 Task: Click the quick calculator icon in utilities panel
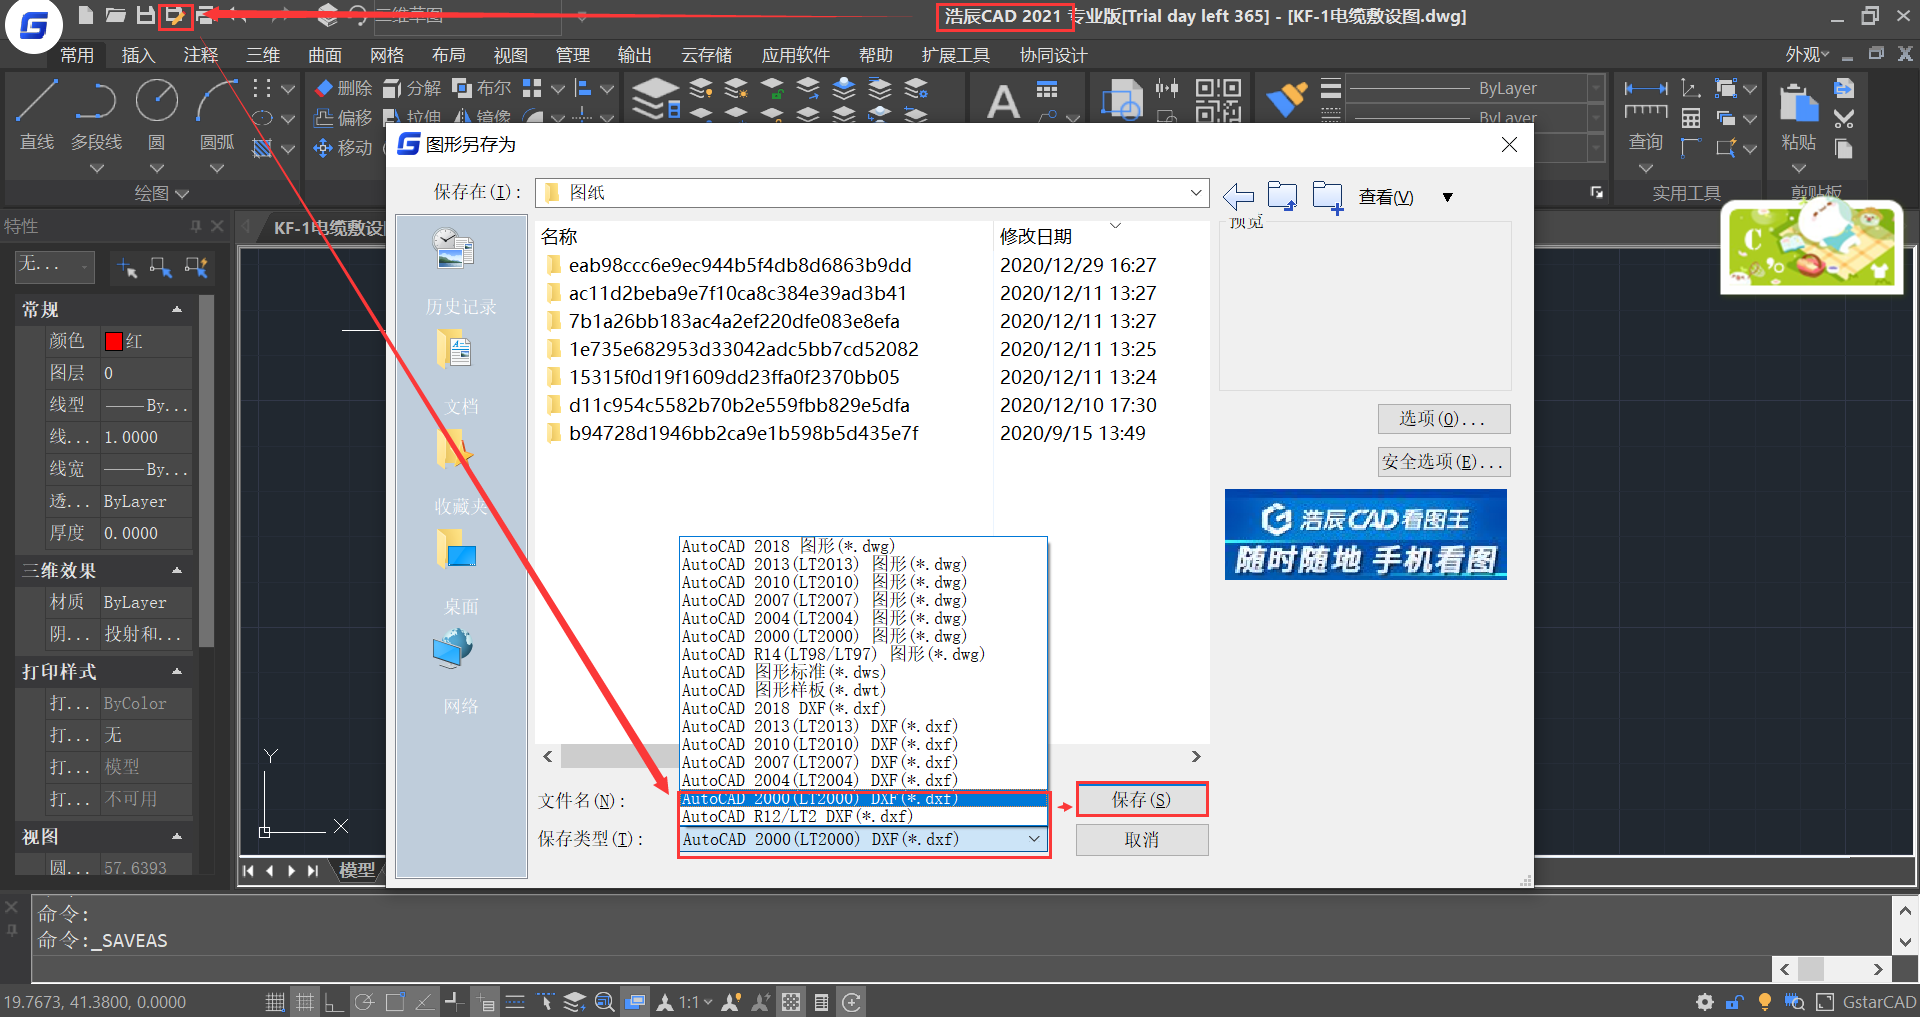click(1691, 118)
